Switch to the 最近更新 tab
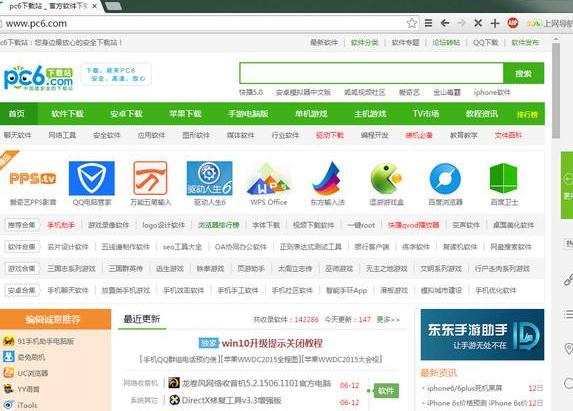573x411 pixels. pos(142,319)
